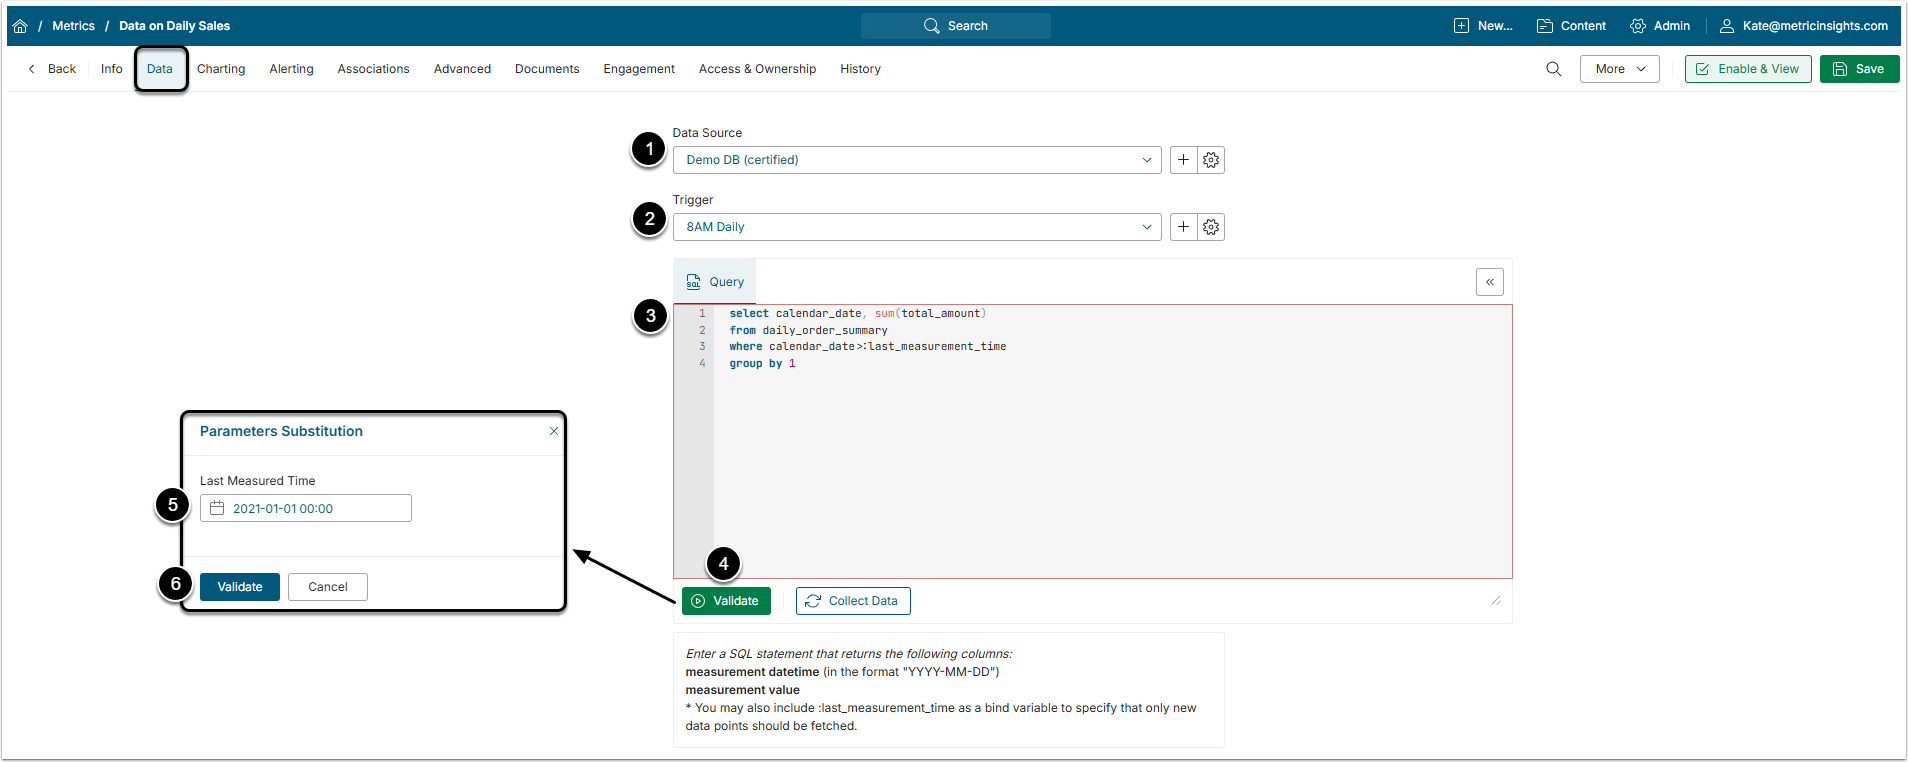The image size is (1908, 762).
Task: Open the More dropdown menu
Action: tap(1619, 69)
